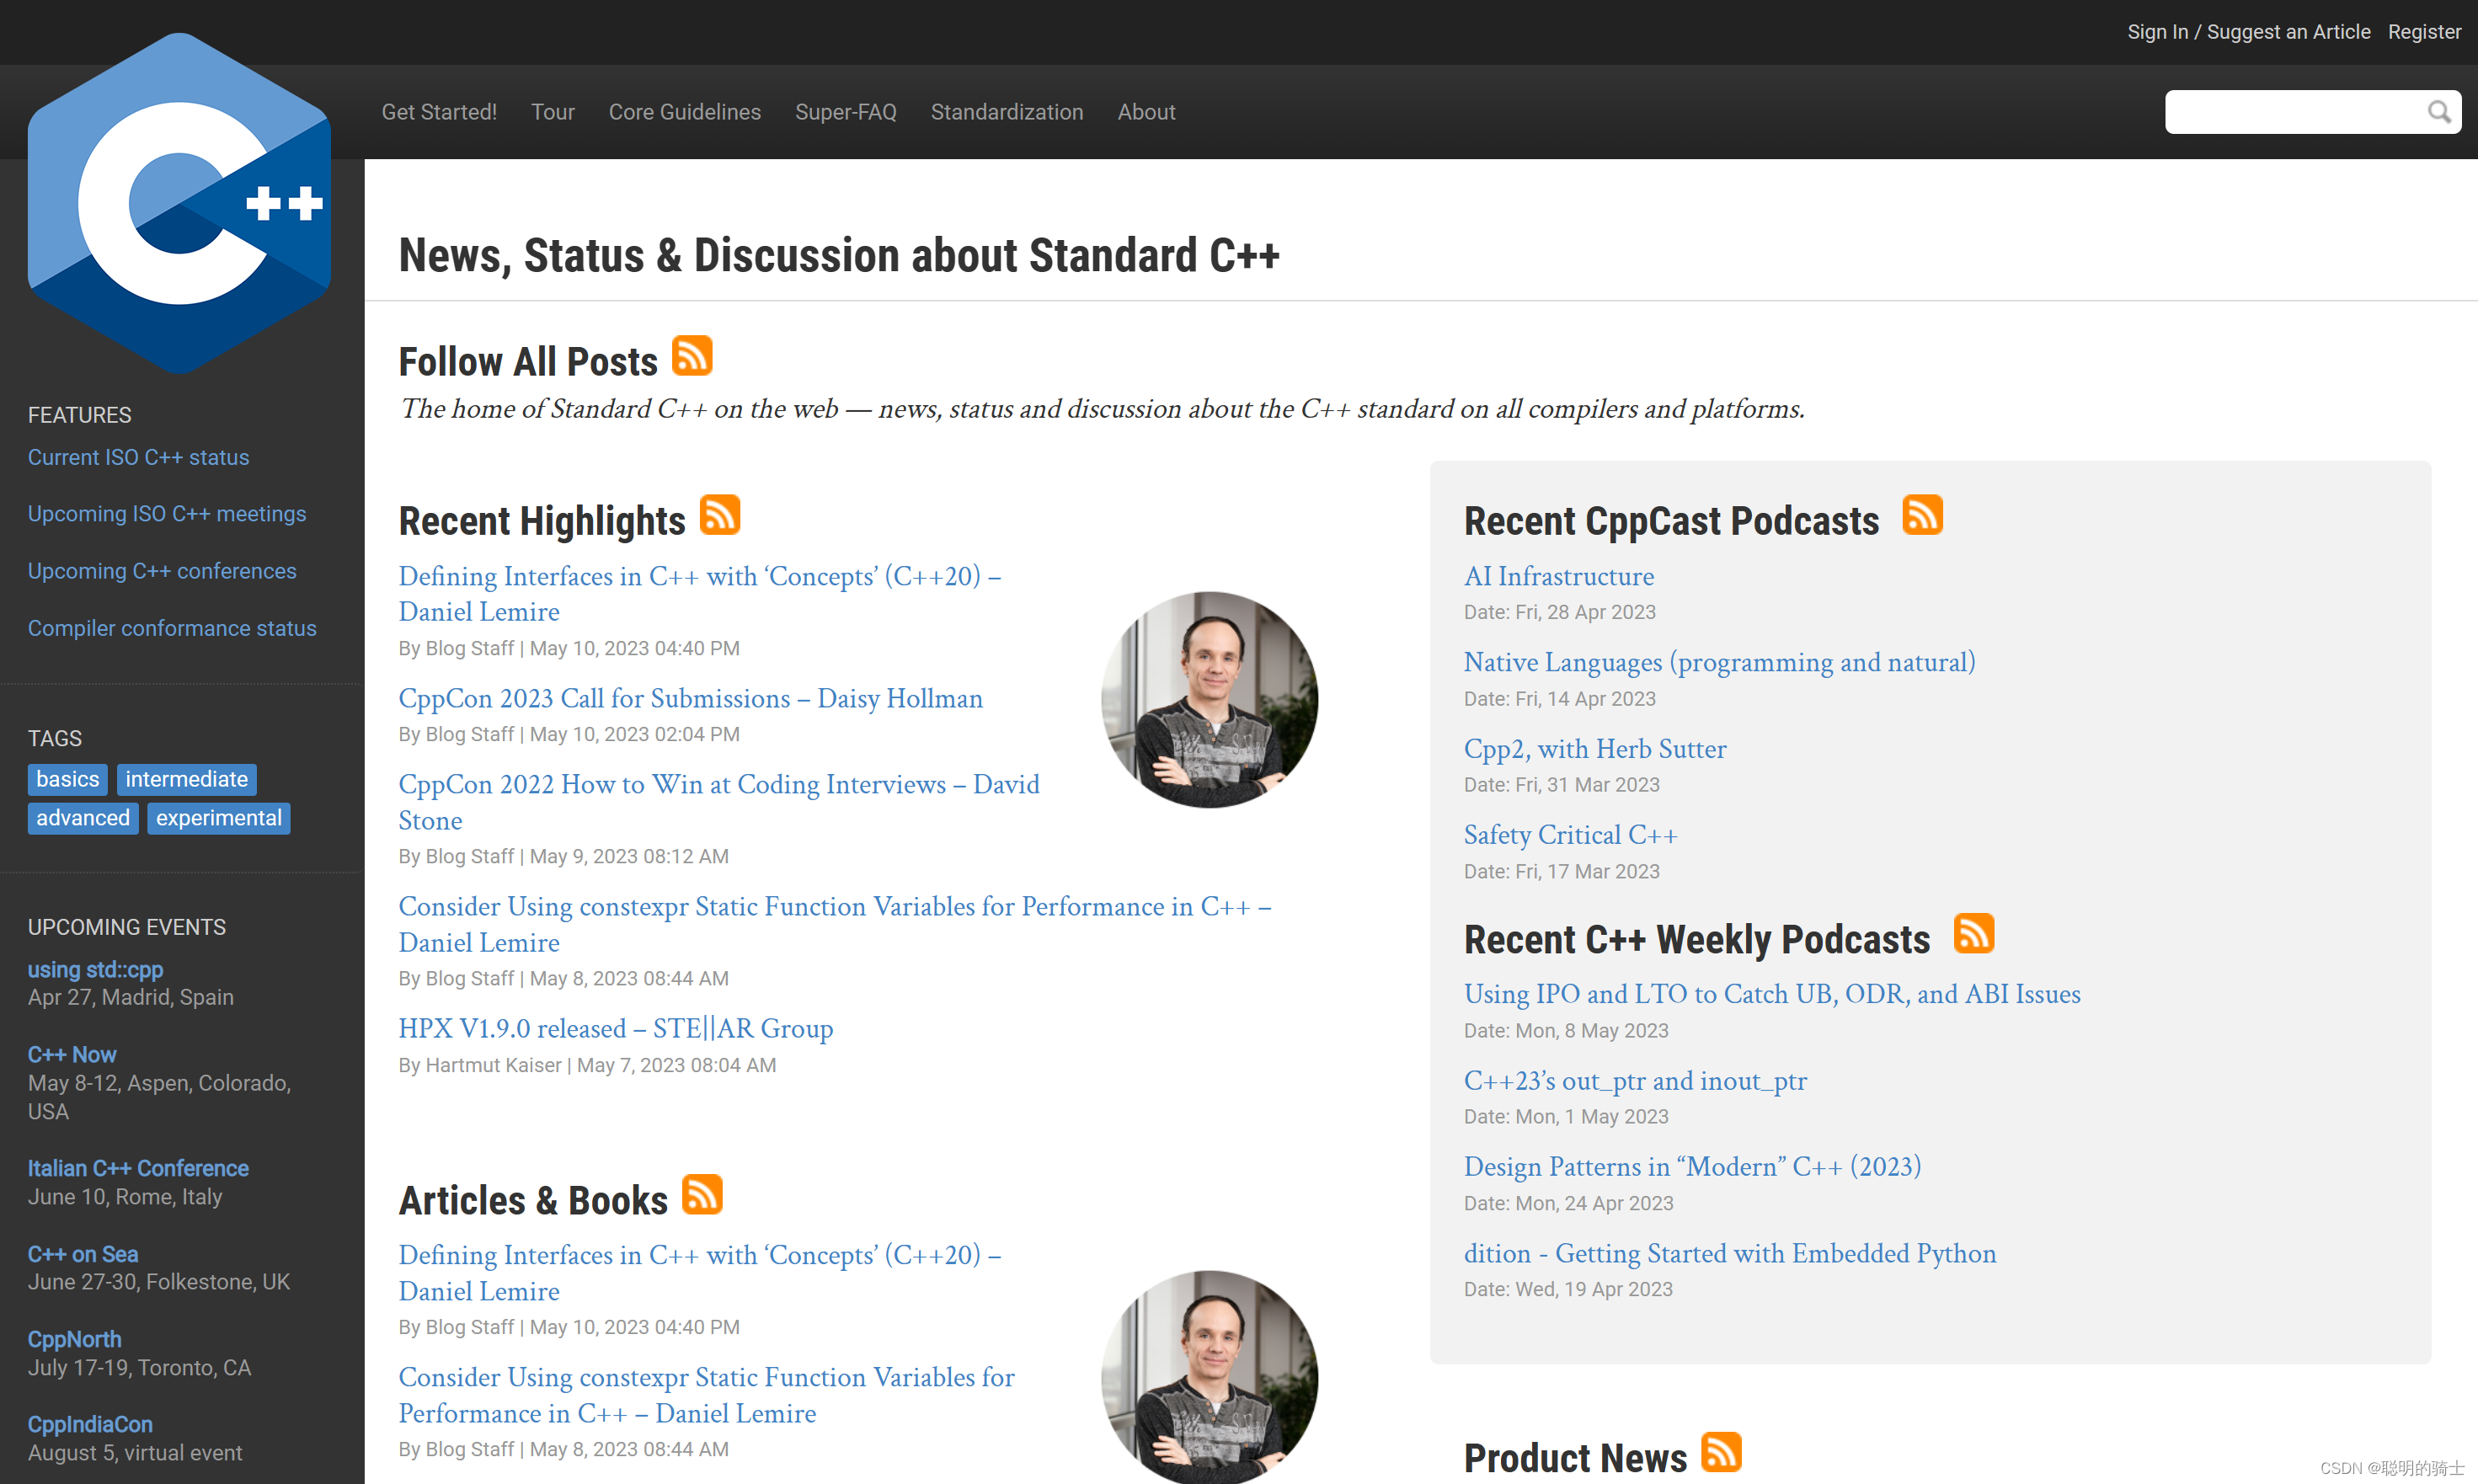Screen dimensions: 2478x1484
Task: Click the search magnifier icon
Action: [x=2438, y=112]
